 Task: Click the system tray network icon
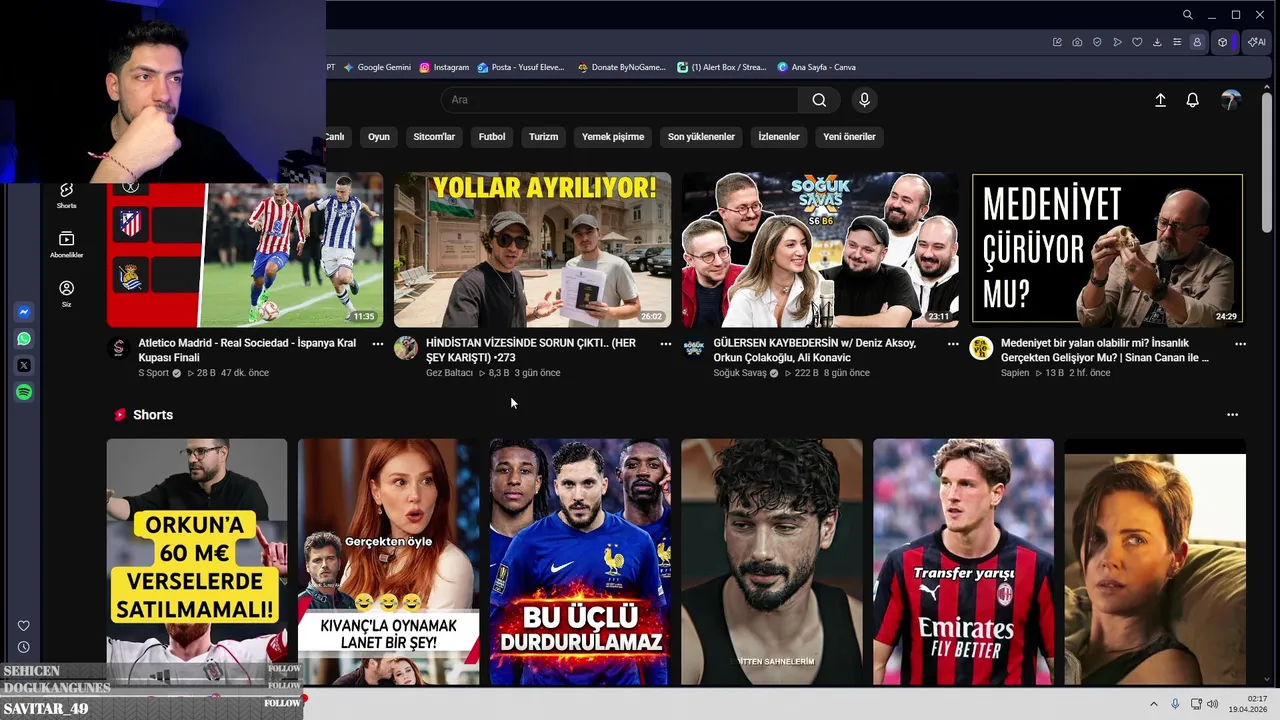click(x=1196, y=704)
